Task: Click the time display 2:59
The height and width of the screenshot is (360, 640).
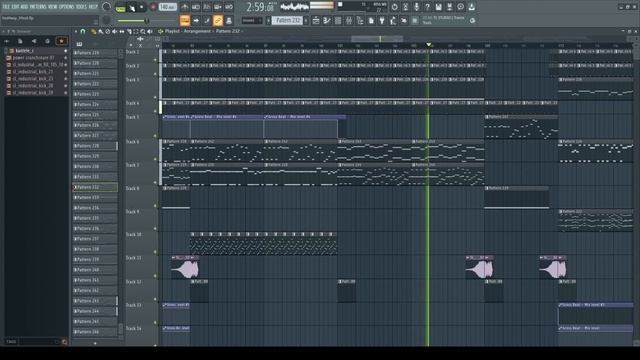Action: coord(260,7)
